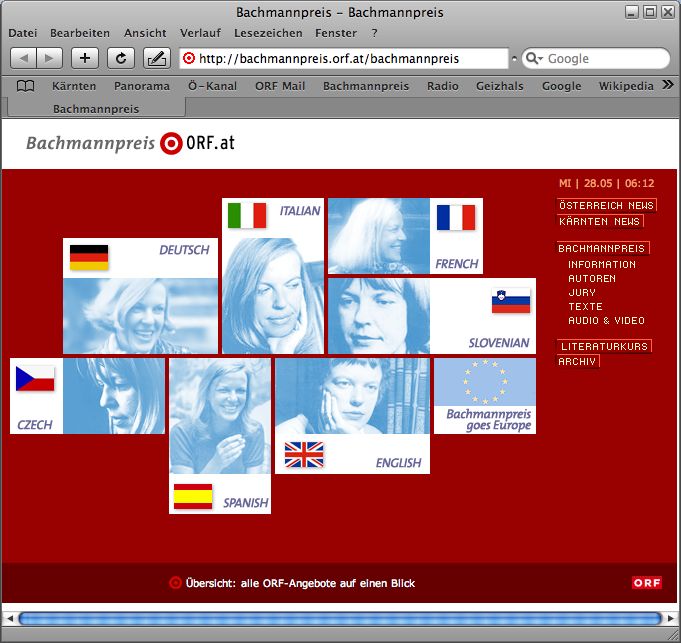Click the Google search field
The height and width of the screenshot is (643, 681).
pos(596,58)
